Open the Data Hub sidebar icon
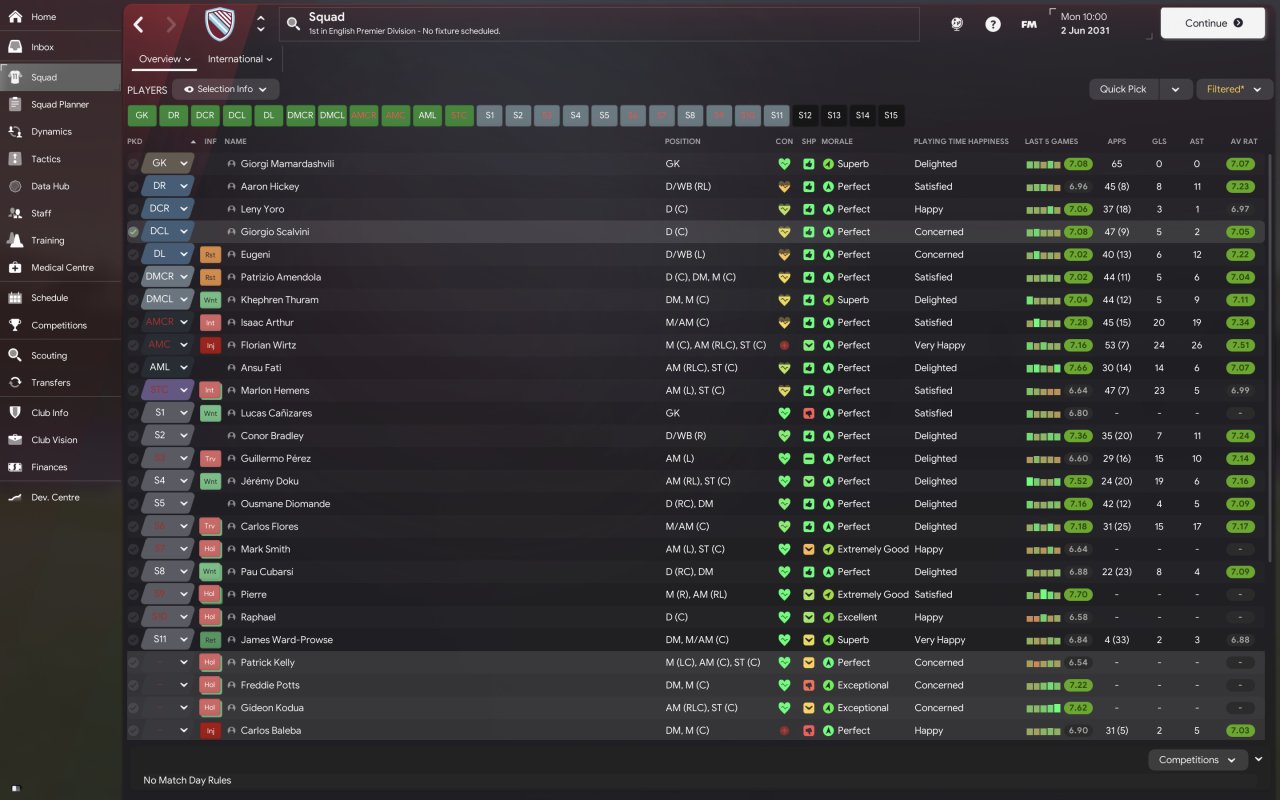1280x800 pixels. click(15, 186)
